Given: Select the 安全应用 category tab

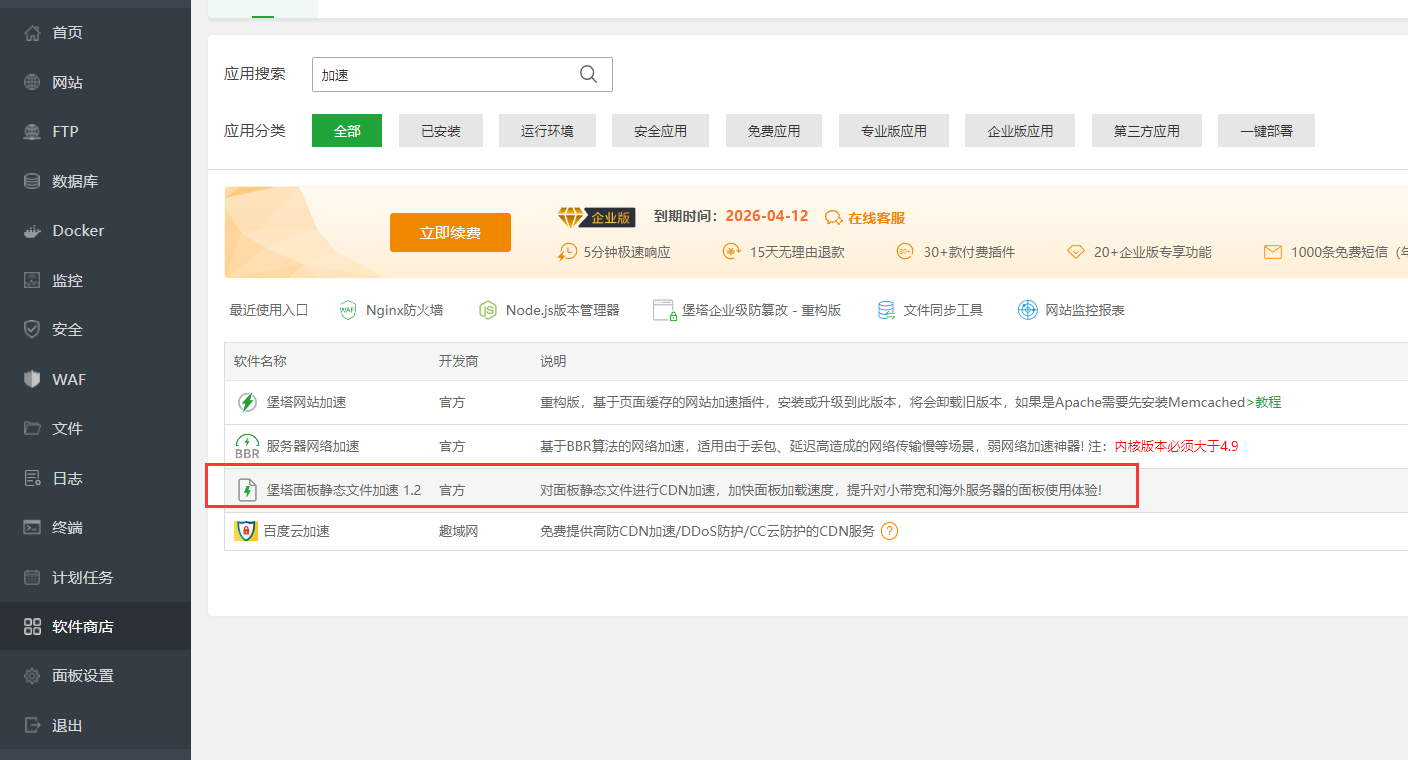Looking at the screenshot, I should pos(660,131).
